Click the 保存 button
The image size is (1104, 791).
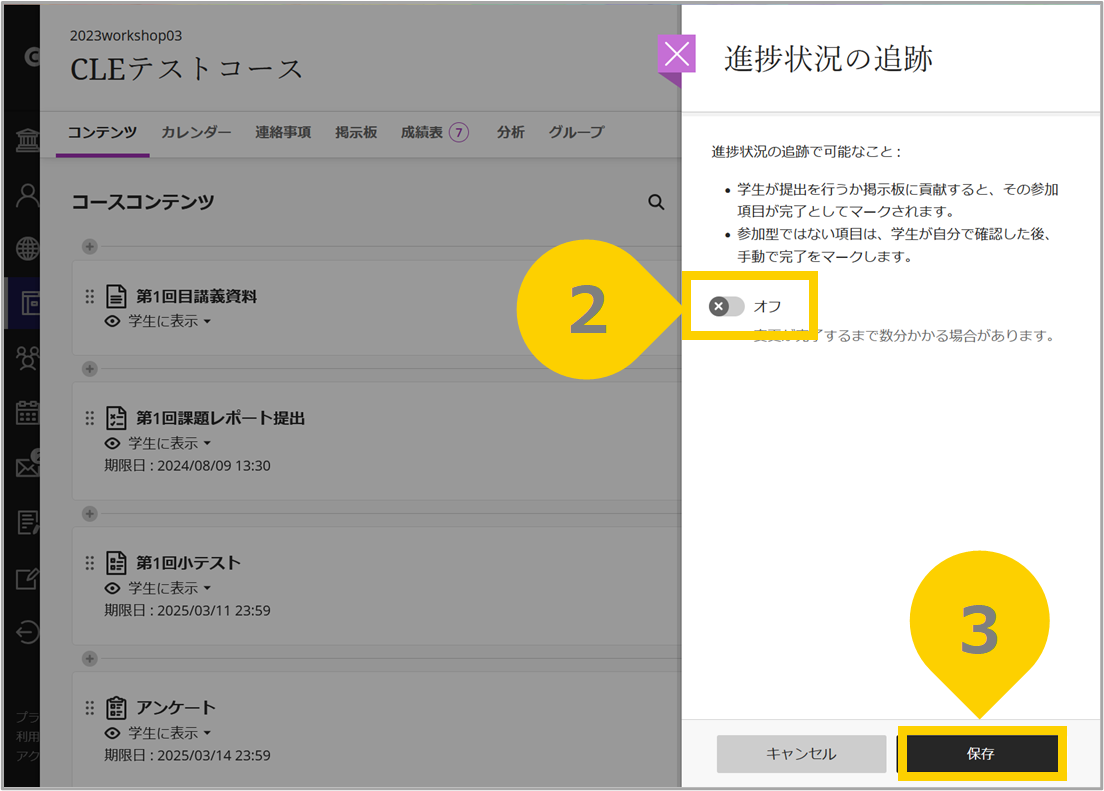[x=981, y=754]
